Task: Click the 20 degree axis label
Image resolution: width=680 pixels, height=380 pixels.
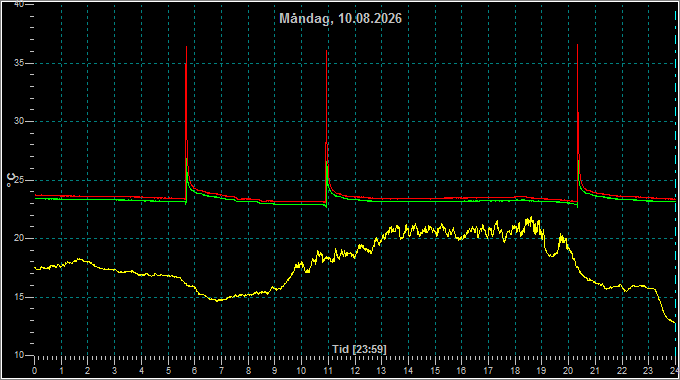Action: [19, 238]
